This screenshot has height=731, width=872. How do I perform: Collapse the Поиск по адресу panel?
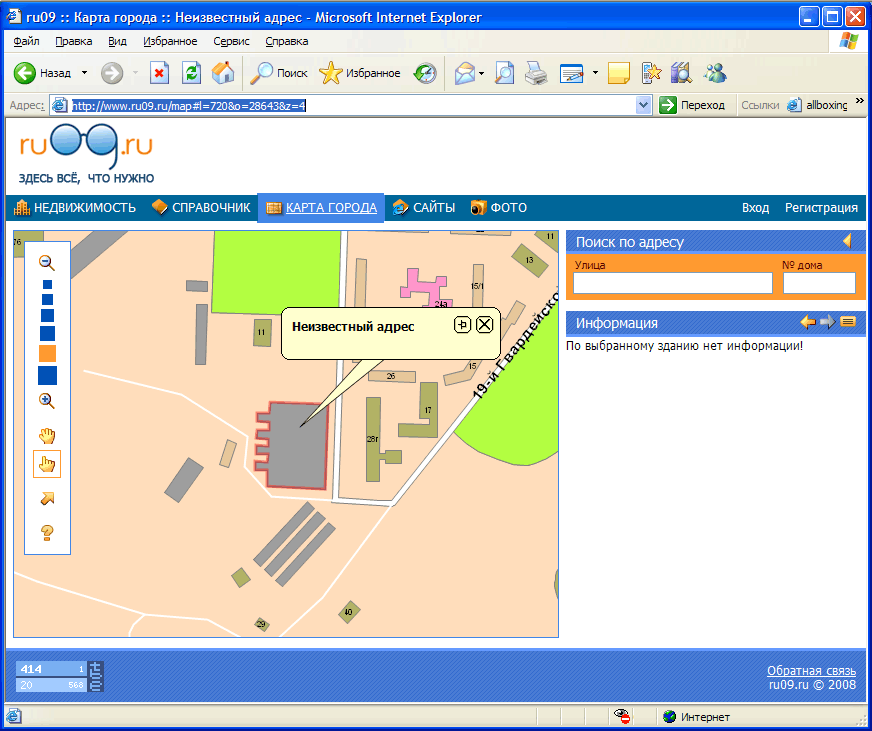click(x=847, y=241)
